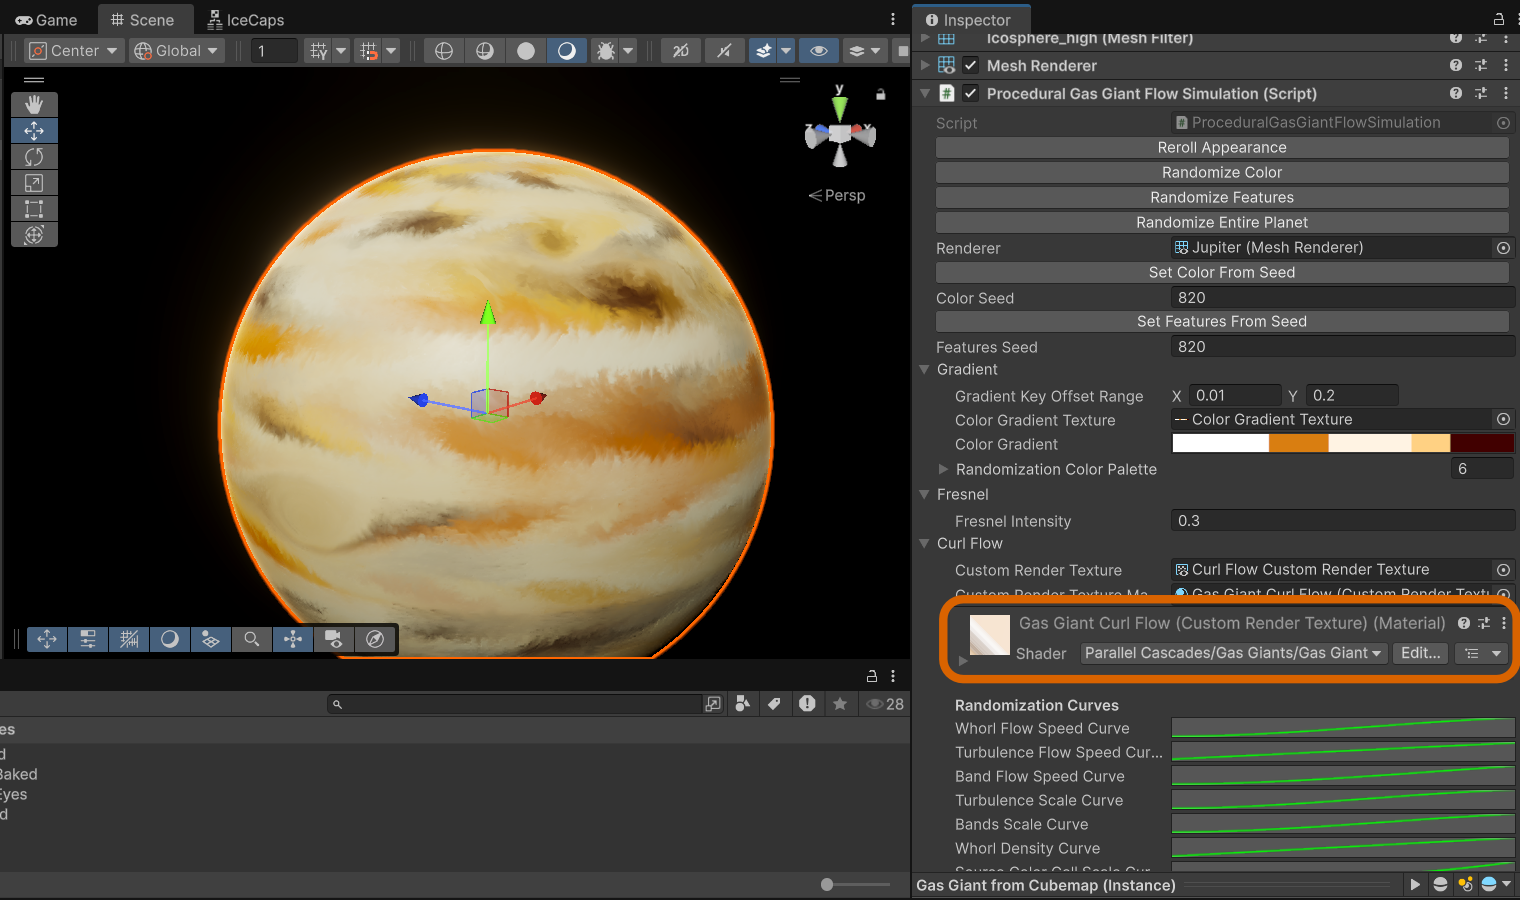Click the Features Seed input field

coord(1342,347)
